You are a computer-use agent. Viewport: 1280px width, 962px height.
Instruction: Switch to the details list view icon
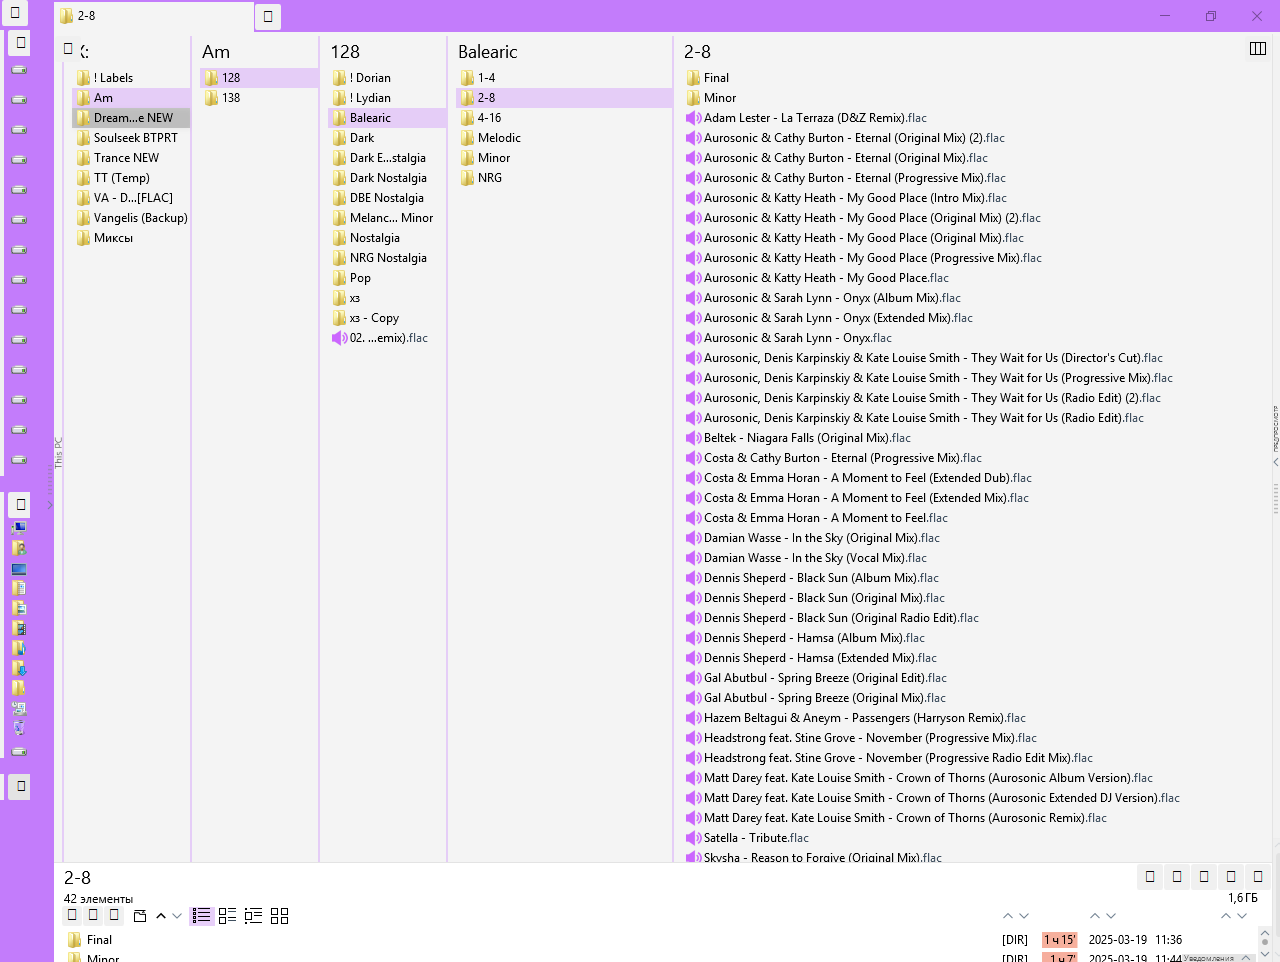tap(227, 915)
